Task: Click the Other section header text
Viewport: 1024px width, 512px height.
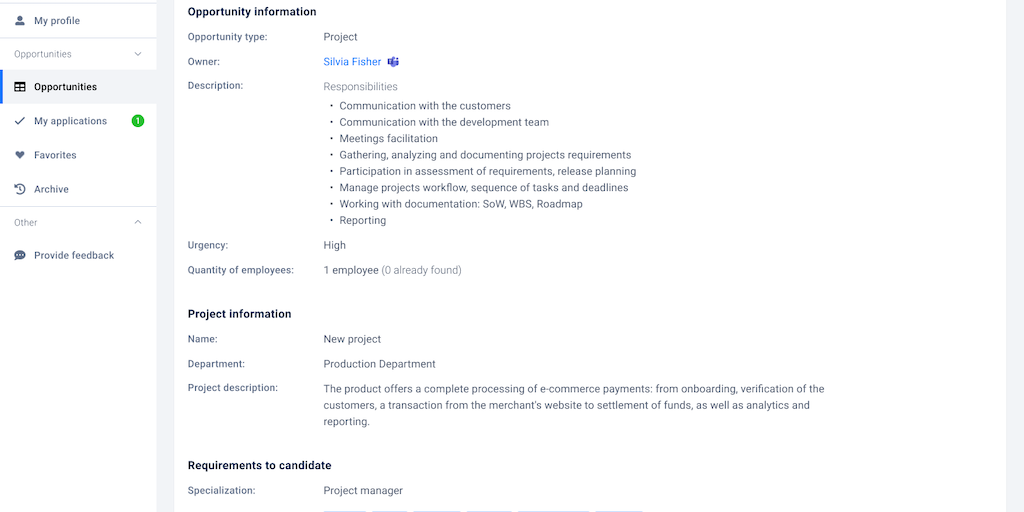Action: point(26,222)
